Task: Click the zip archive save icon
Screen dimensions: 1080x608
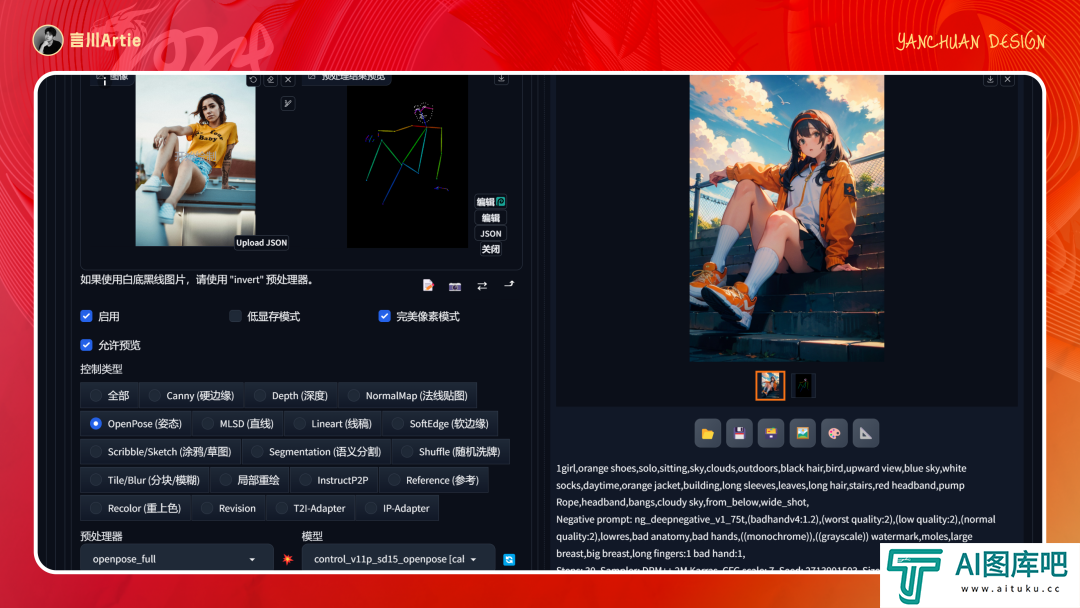Action: coord(771,433)
